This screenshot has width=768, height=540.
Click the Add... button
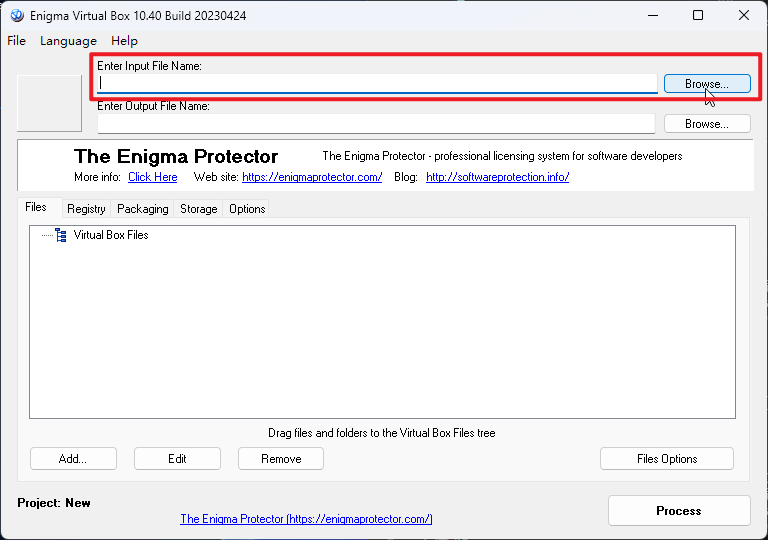click(x=73, y=459)
